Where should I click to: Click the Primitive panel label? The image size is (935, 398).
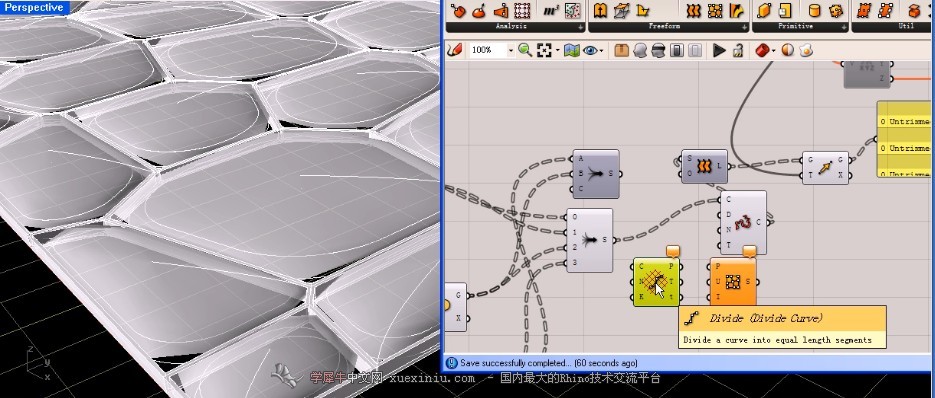tap(795, 26)
